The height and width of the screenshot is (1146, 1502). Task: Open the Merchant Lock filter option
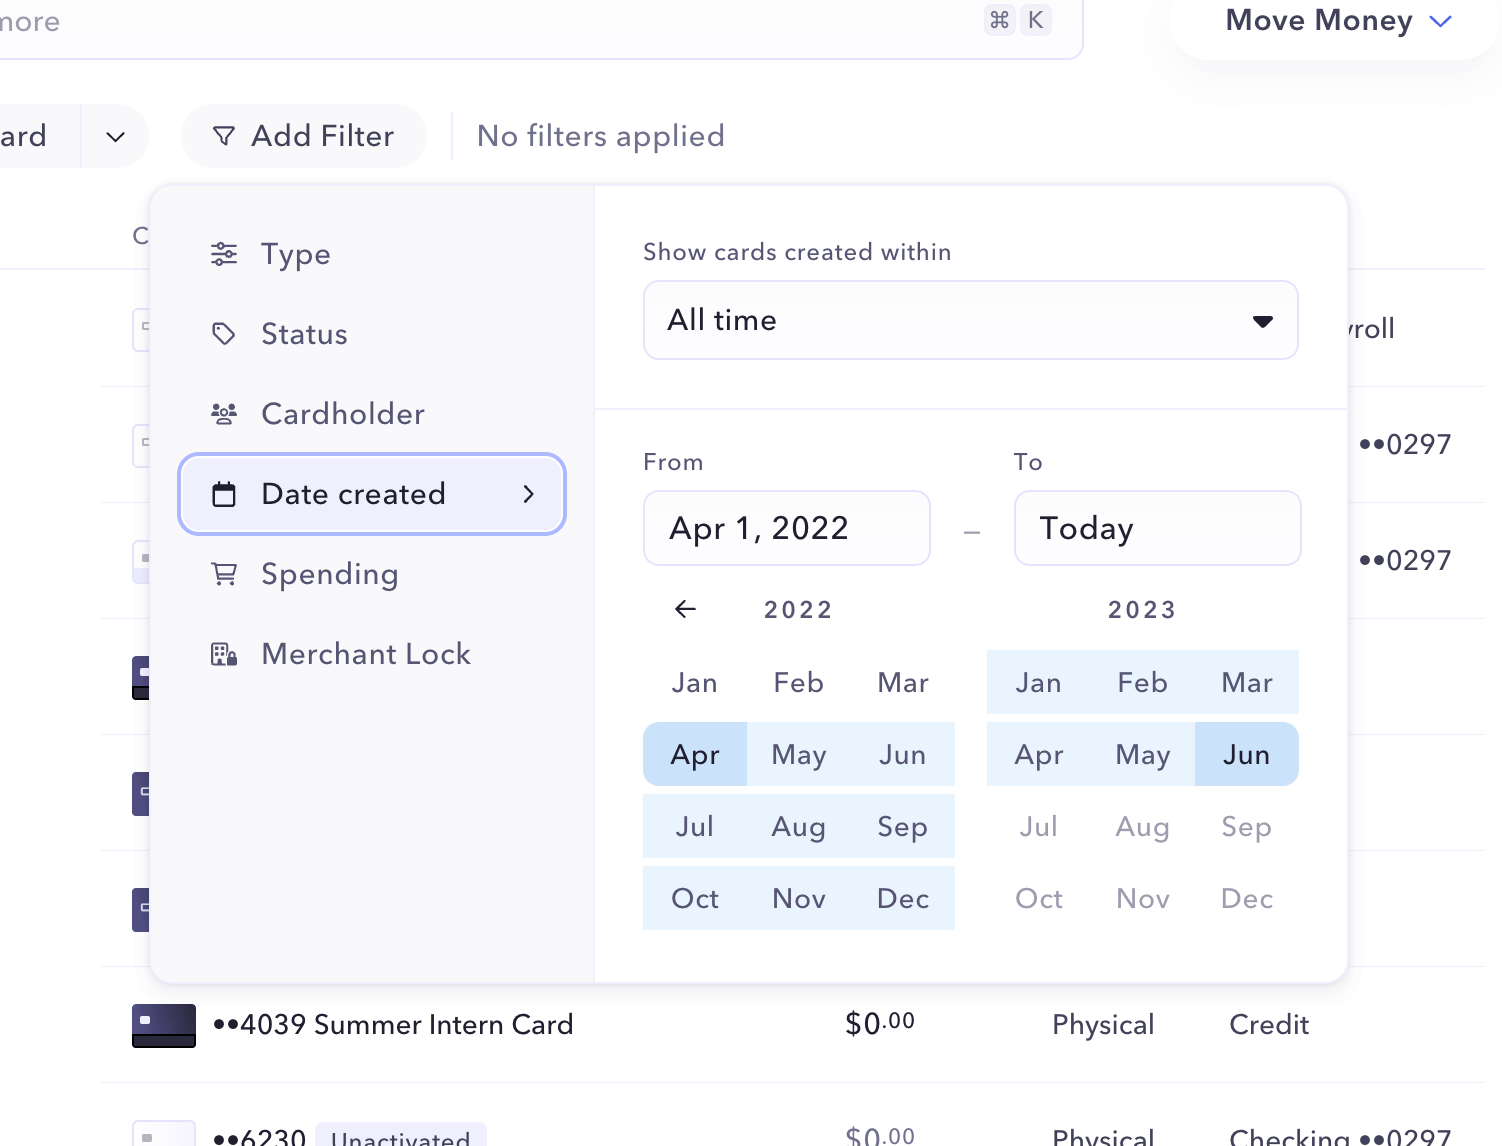coord(366,654)
